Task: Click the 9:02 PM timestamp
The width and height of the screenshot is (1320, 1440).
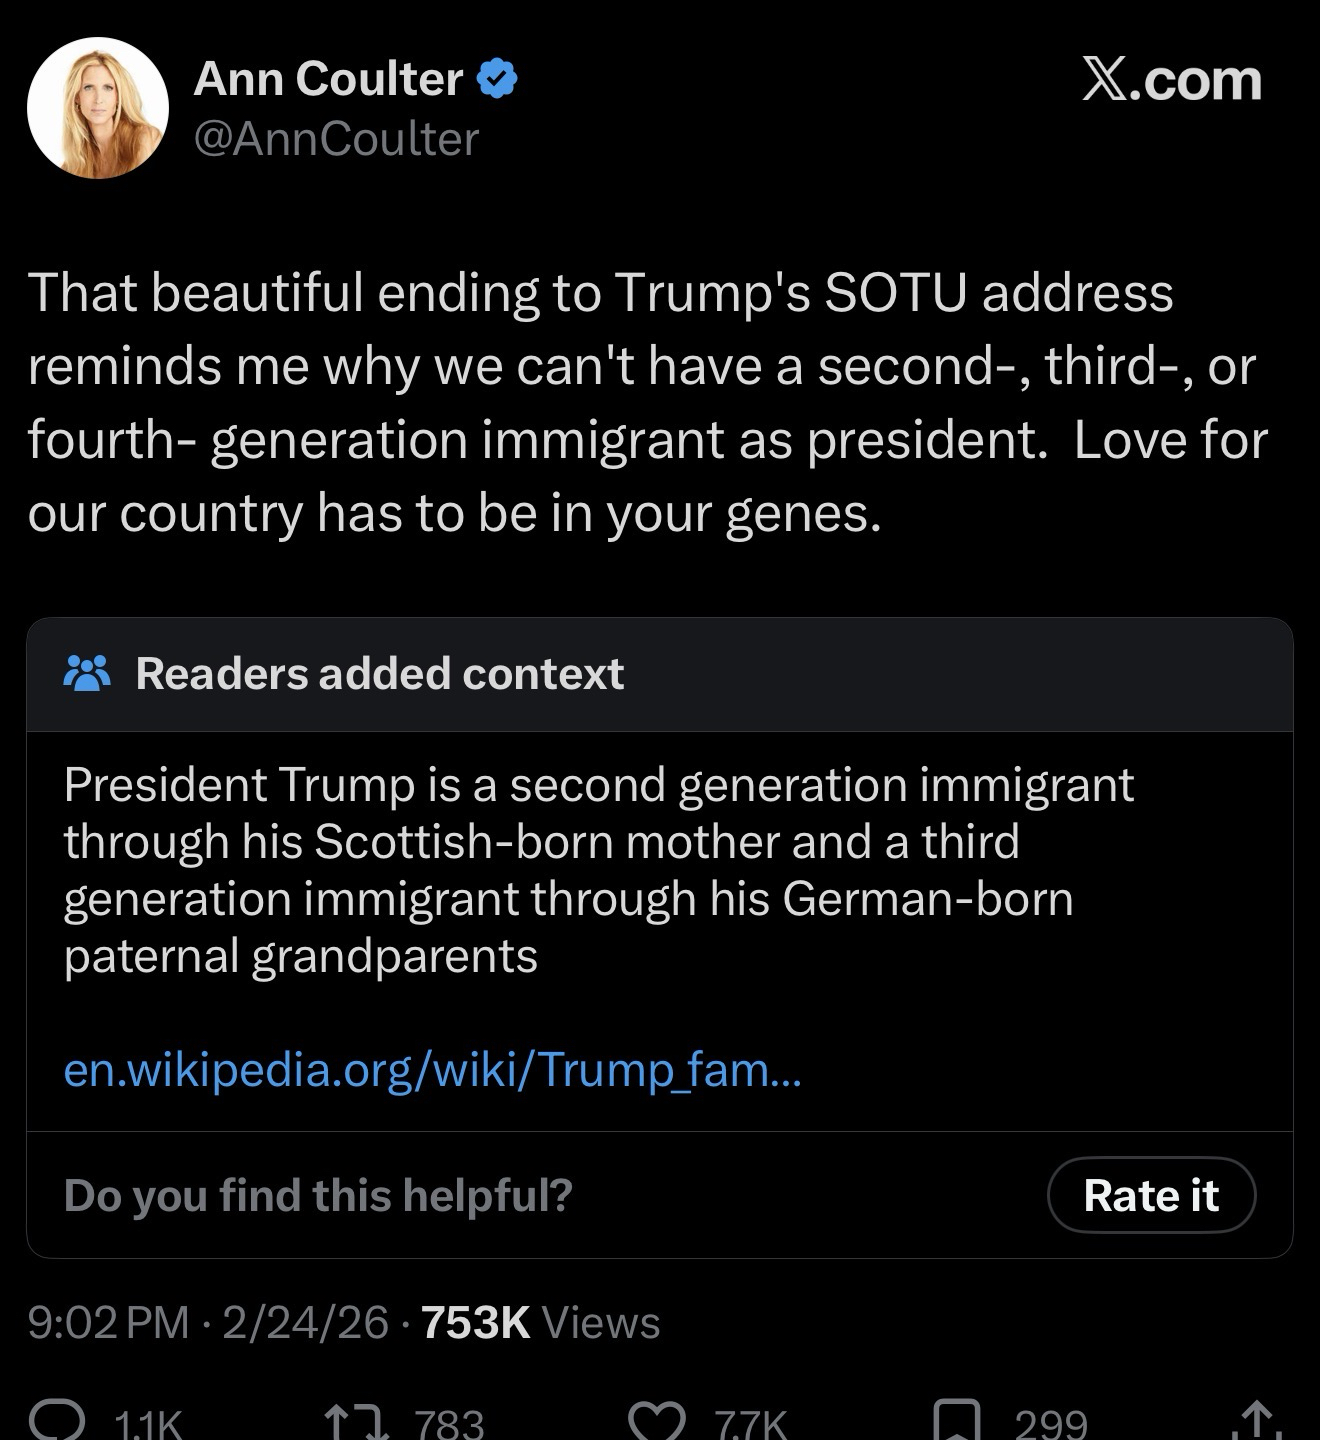Action: 108,1322
